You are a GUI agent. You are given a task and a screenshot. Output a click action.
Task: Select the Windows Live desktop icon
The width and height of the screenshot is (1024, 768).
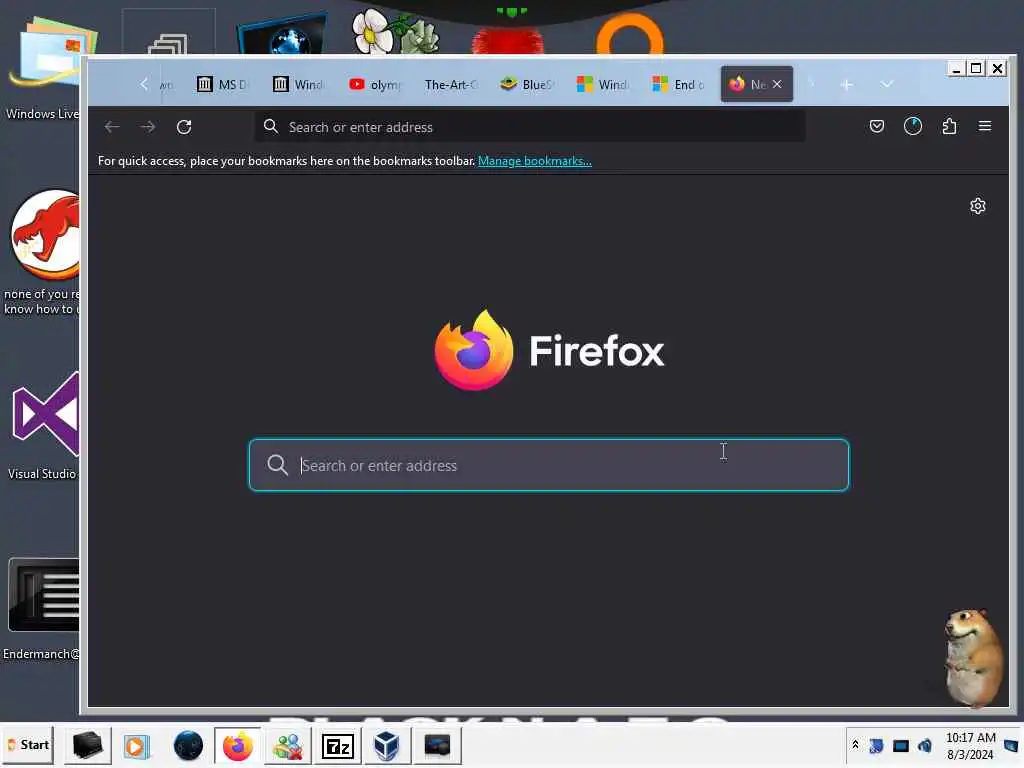[43, 68]
